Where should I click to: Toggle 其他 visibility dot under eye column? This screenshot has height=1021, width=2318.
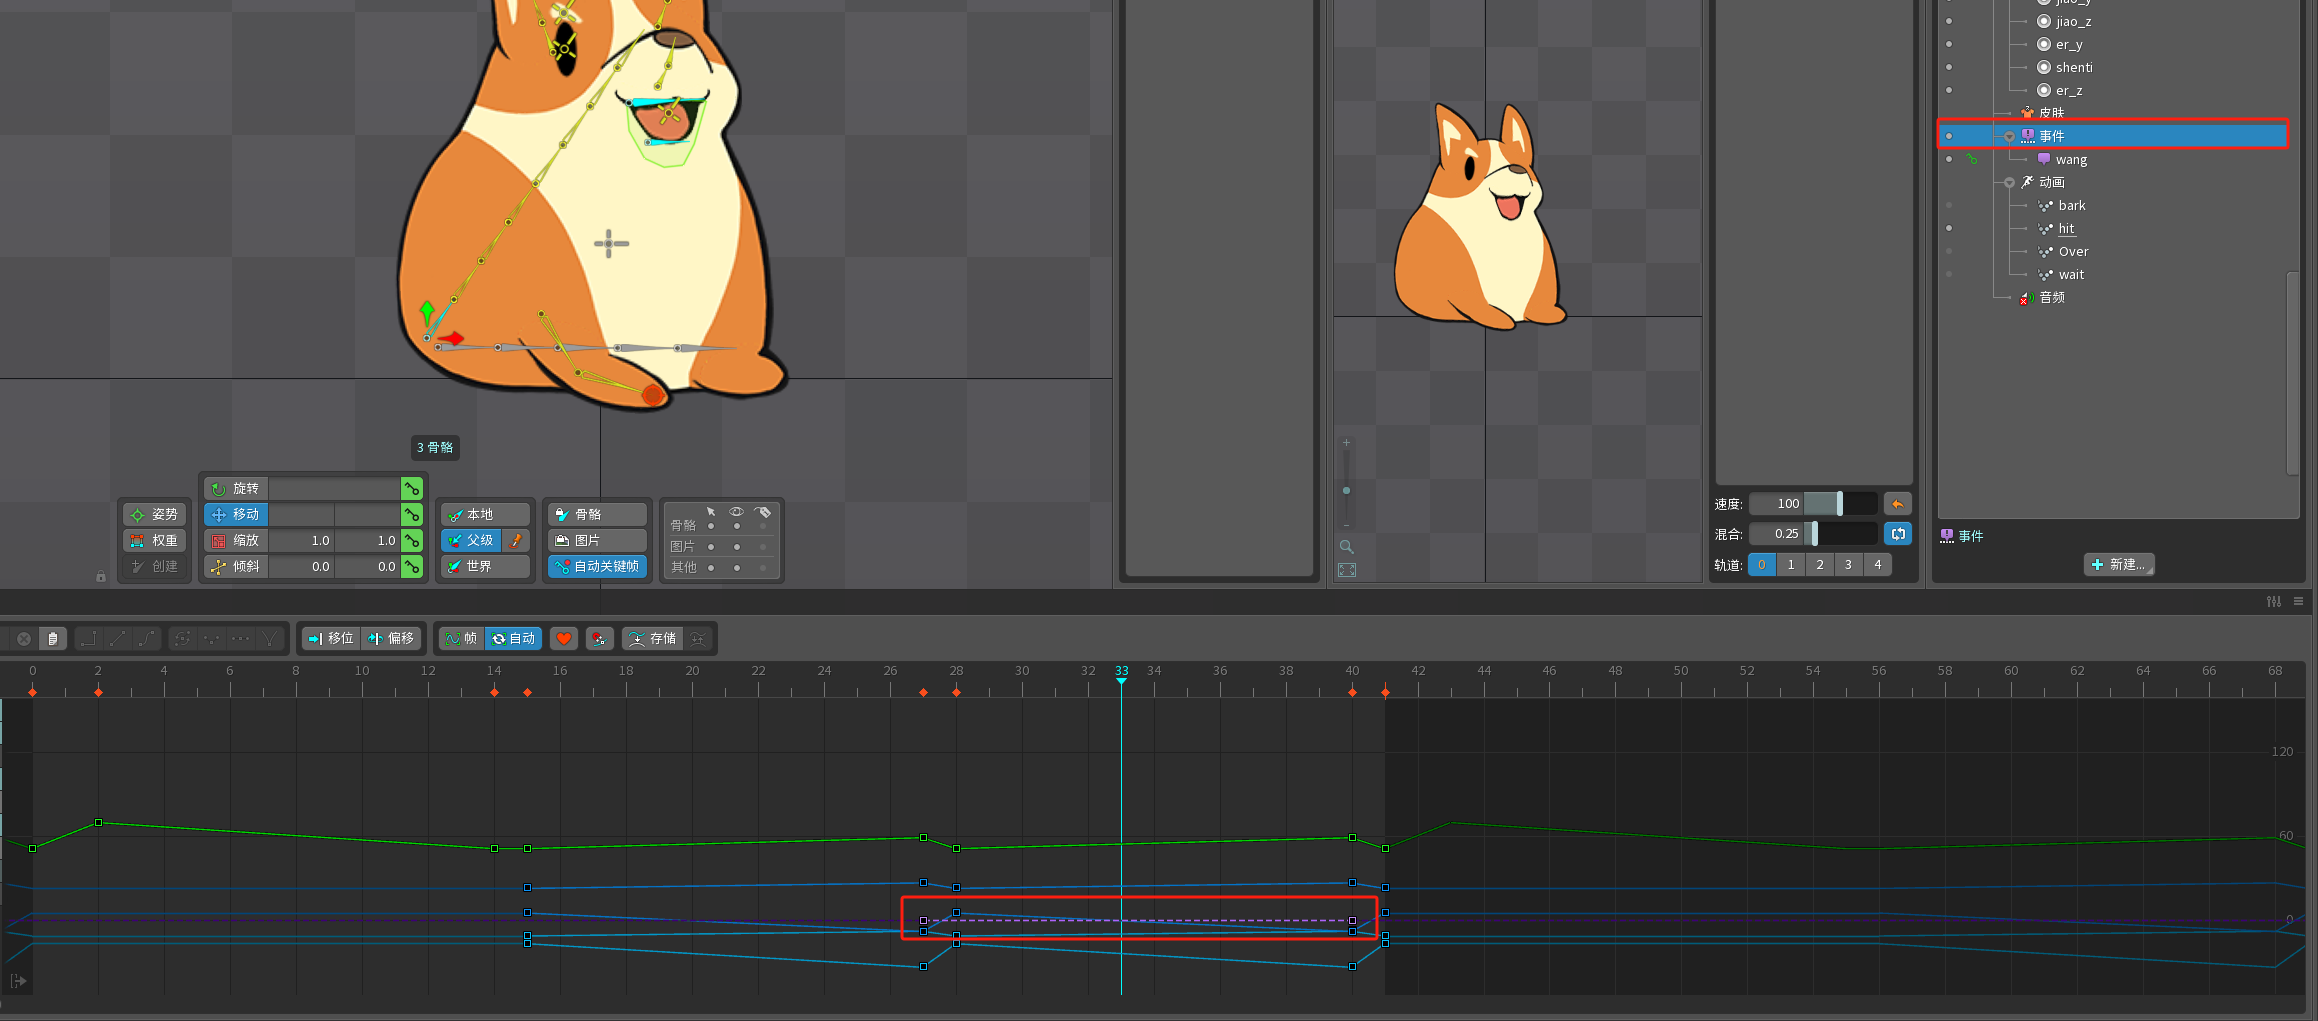(737, 568)
